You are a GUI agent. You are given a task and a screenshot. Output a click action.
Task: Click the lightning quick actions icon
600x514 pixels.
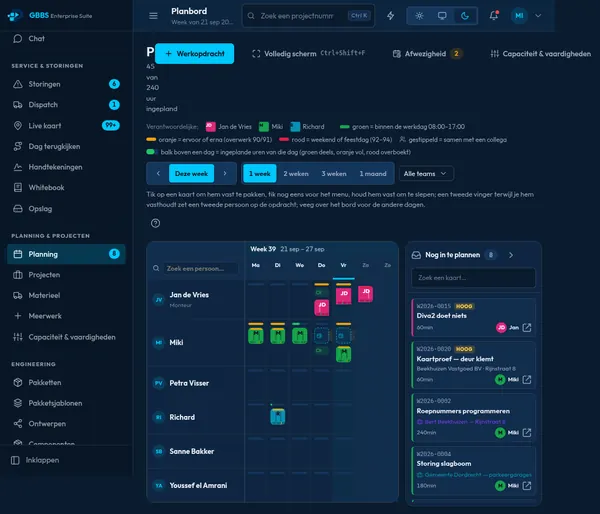[390, 16]
